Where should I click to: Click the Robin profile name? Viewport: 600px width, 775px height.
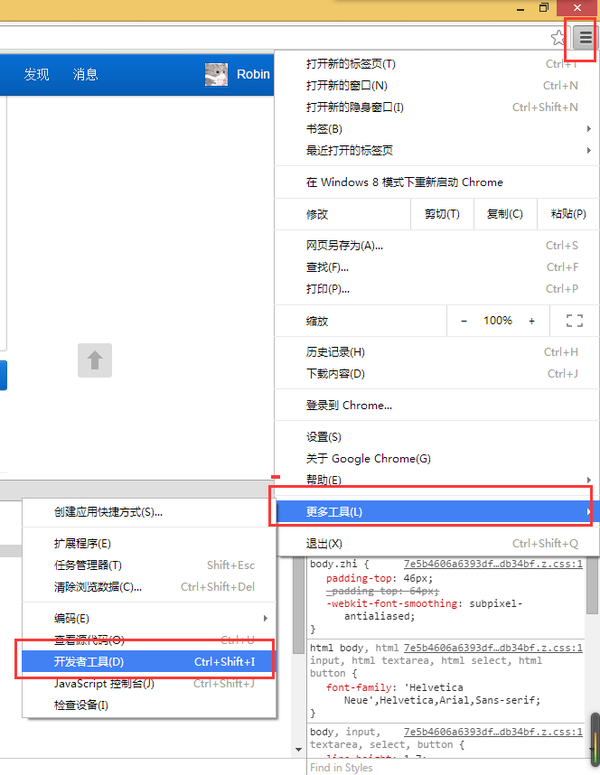pyautogui.click(x=253, y=75)
